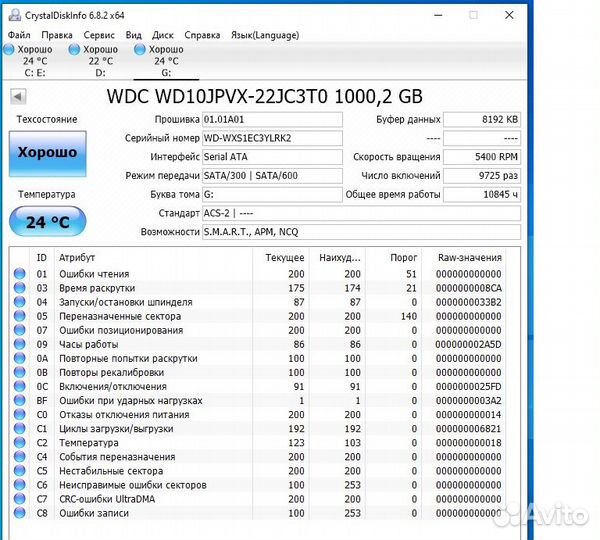Click the Интерфейс field Serial ATA
This screenshot has height=540, width=600.
click(272, 157)
